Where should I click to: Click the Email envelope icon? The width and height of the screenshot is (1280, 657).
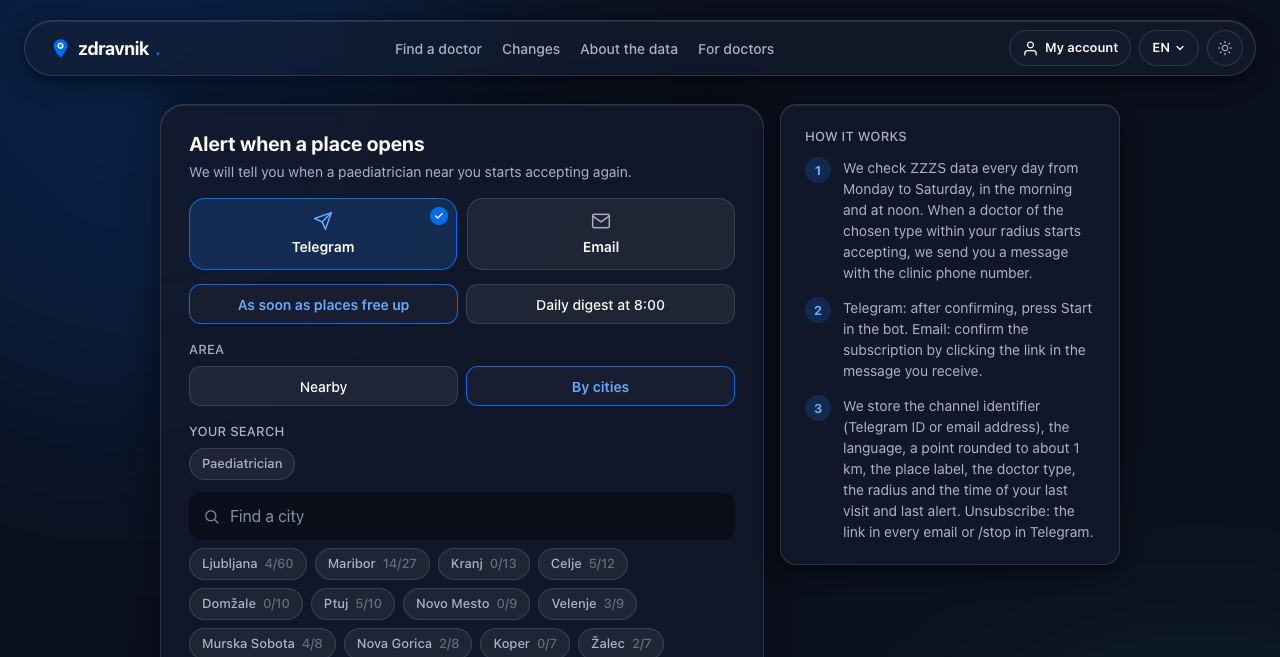601,221
